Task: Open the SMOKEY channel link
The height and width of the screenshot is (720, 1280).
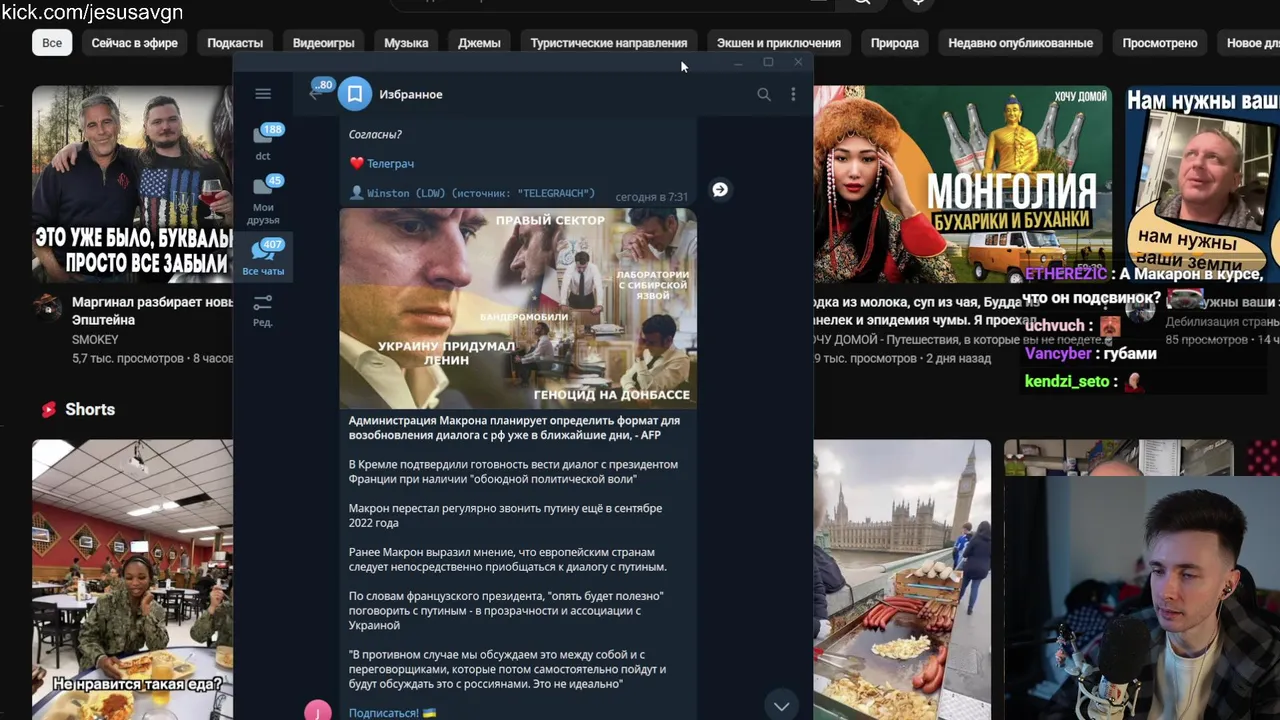Action: click(95, 340)
